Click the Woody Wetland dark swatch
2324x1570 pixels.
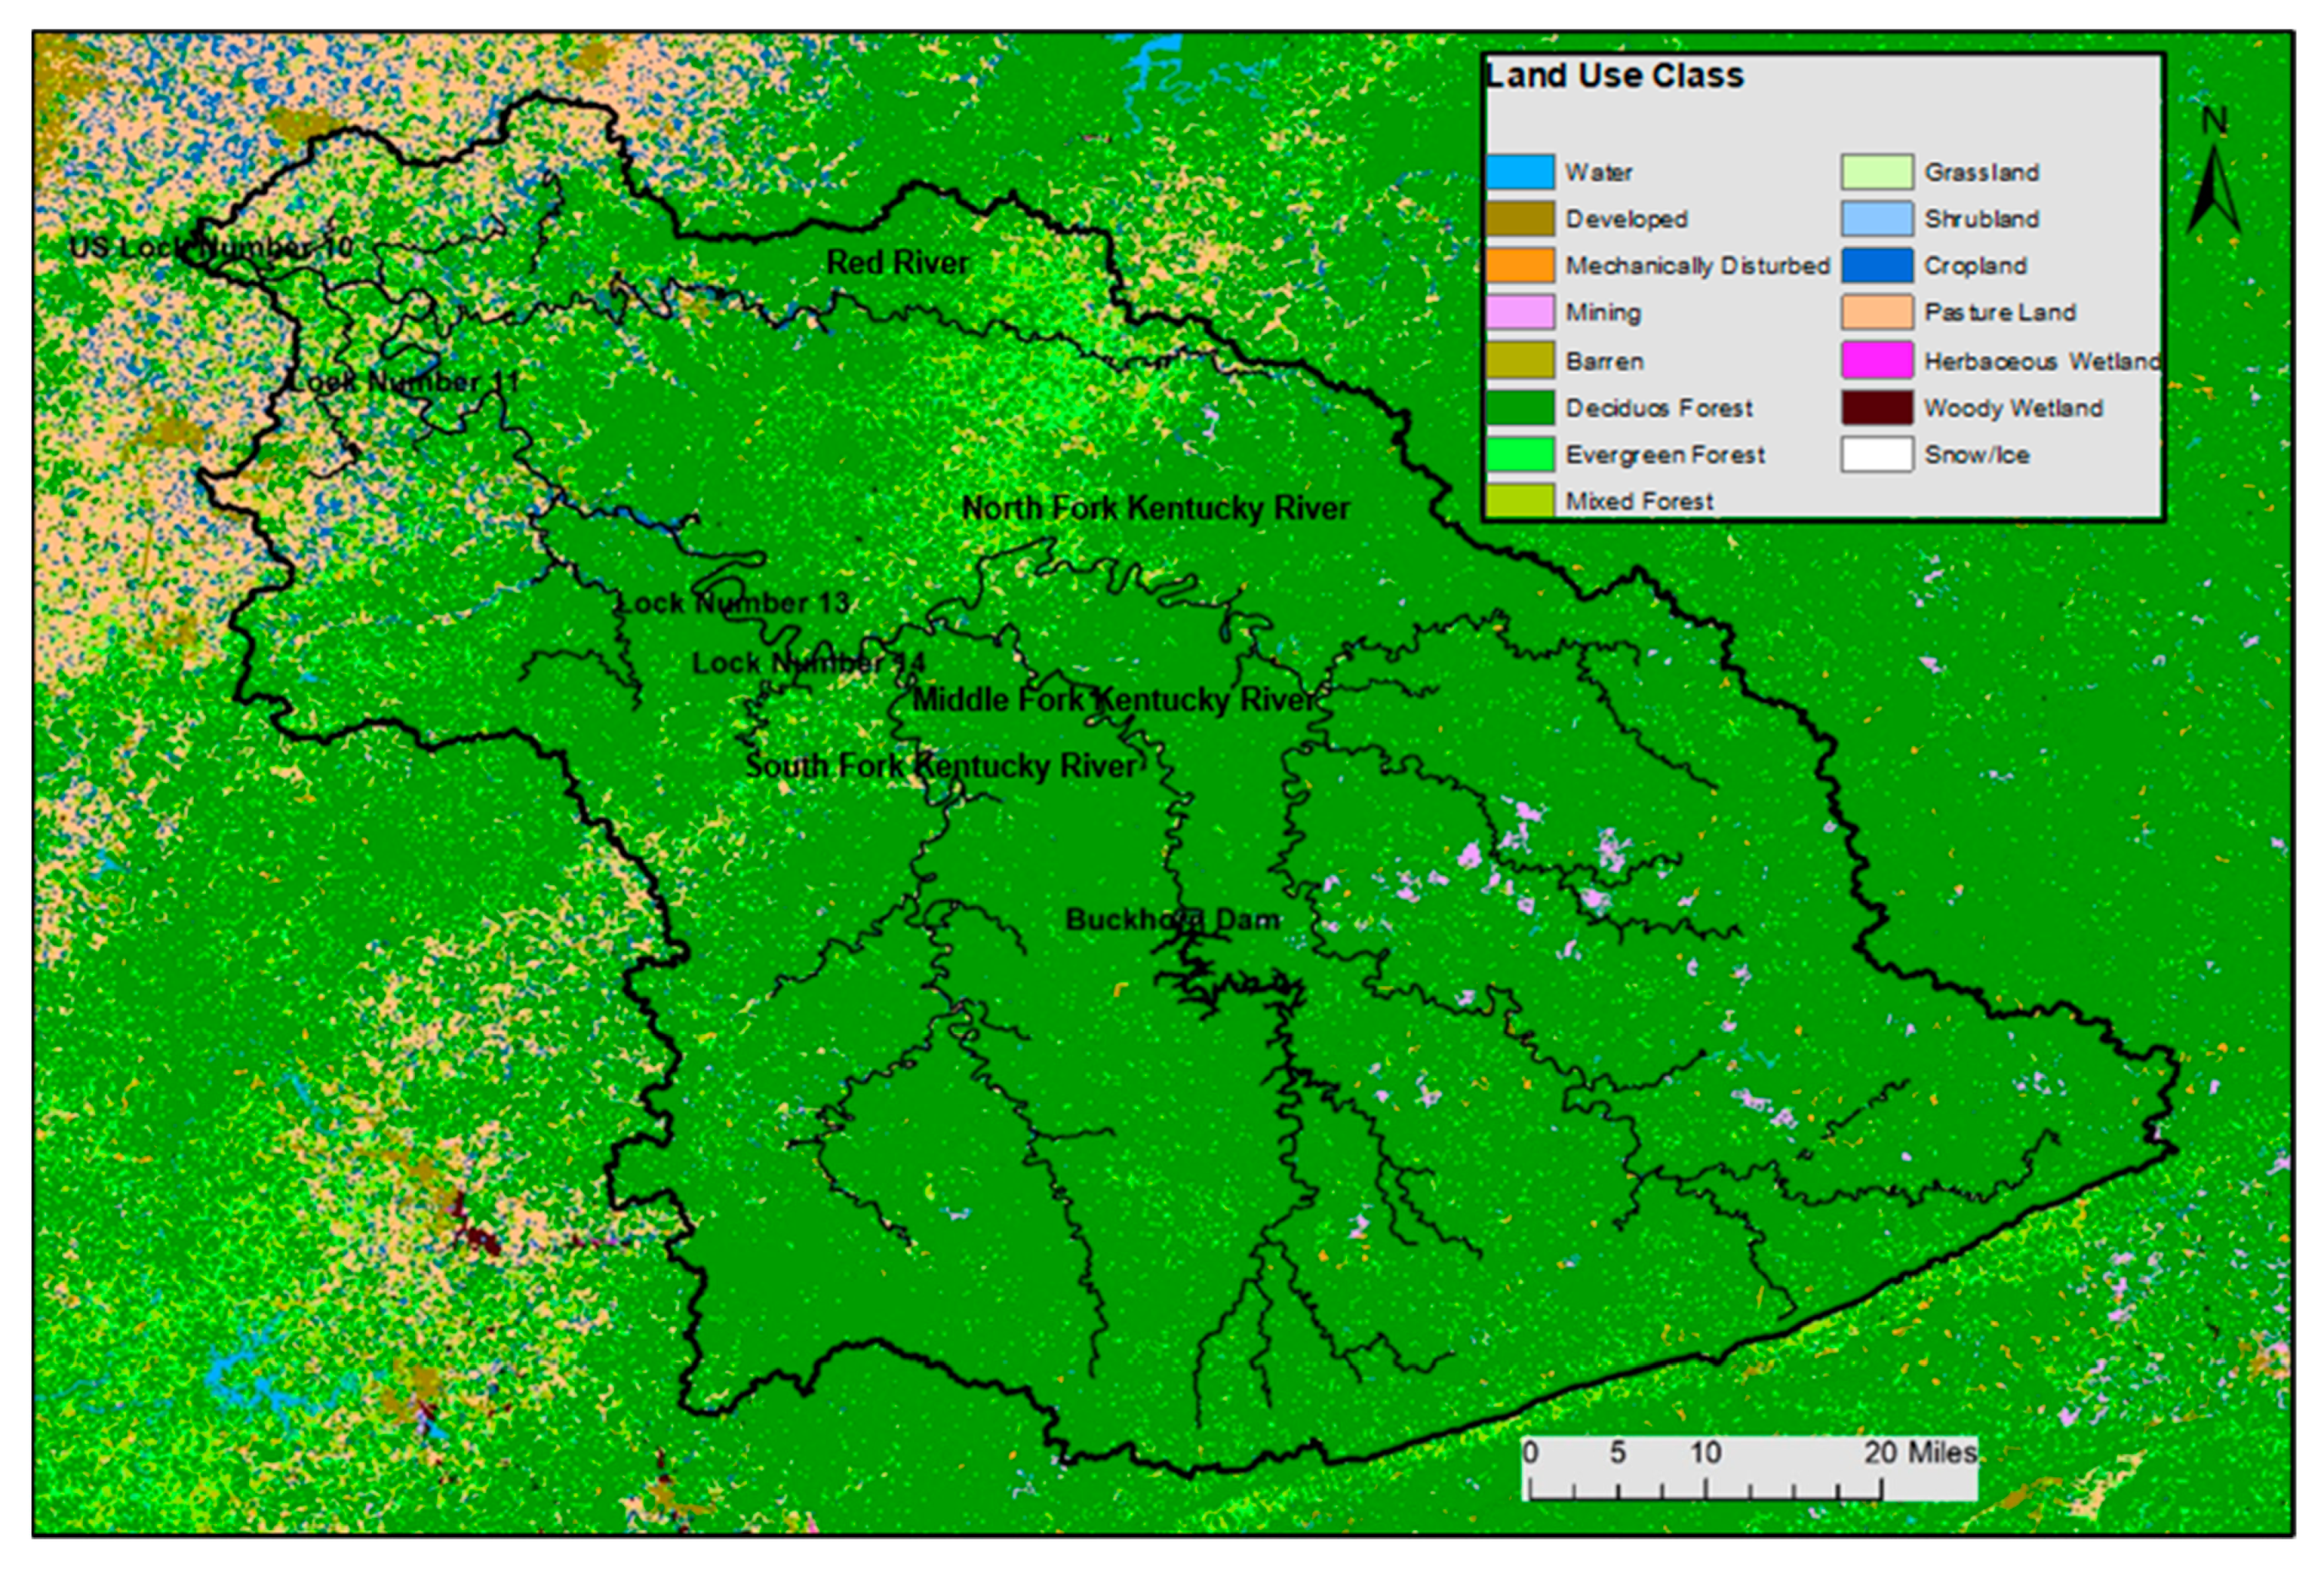point(1877,408)
